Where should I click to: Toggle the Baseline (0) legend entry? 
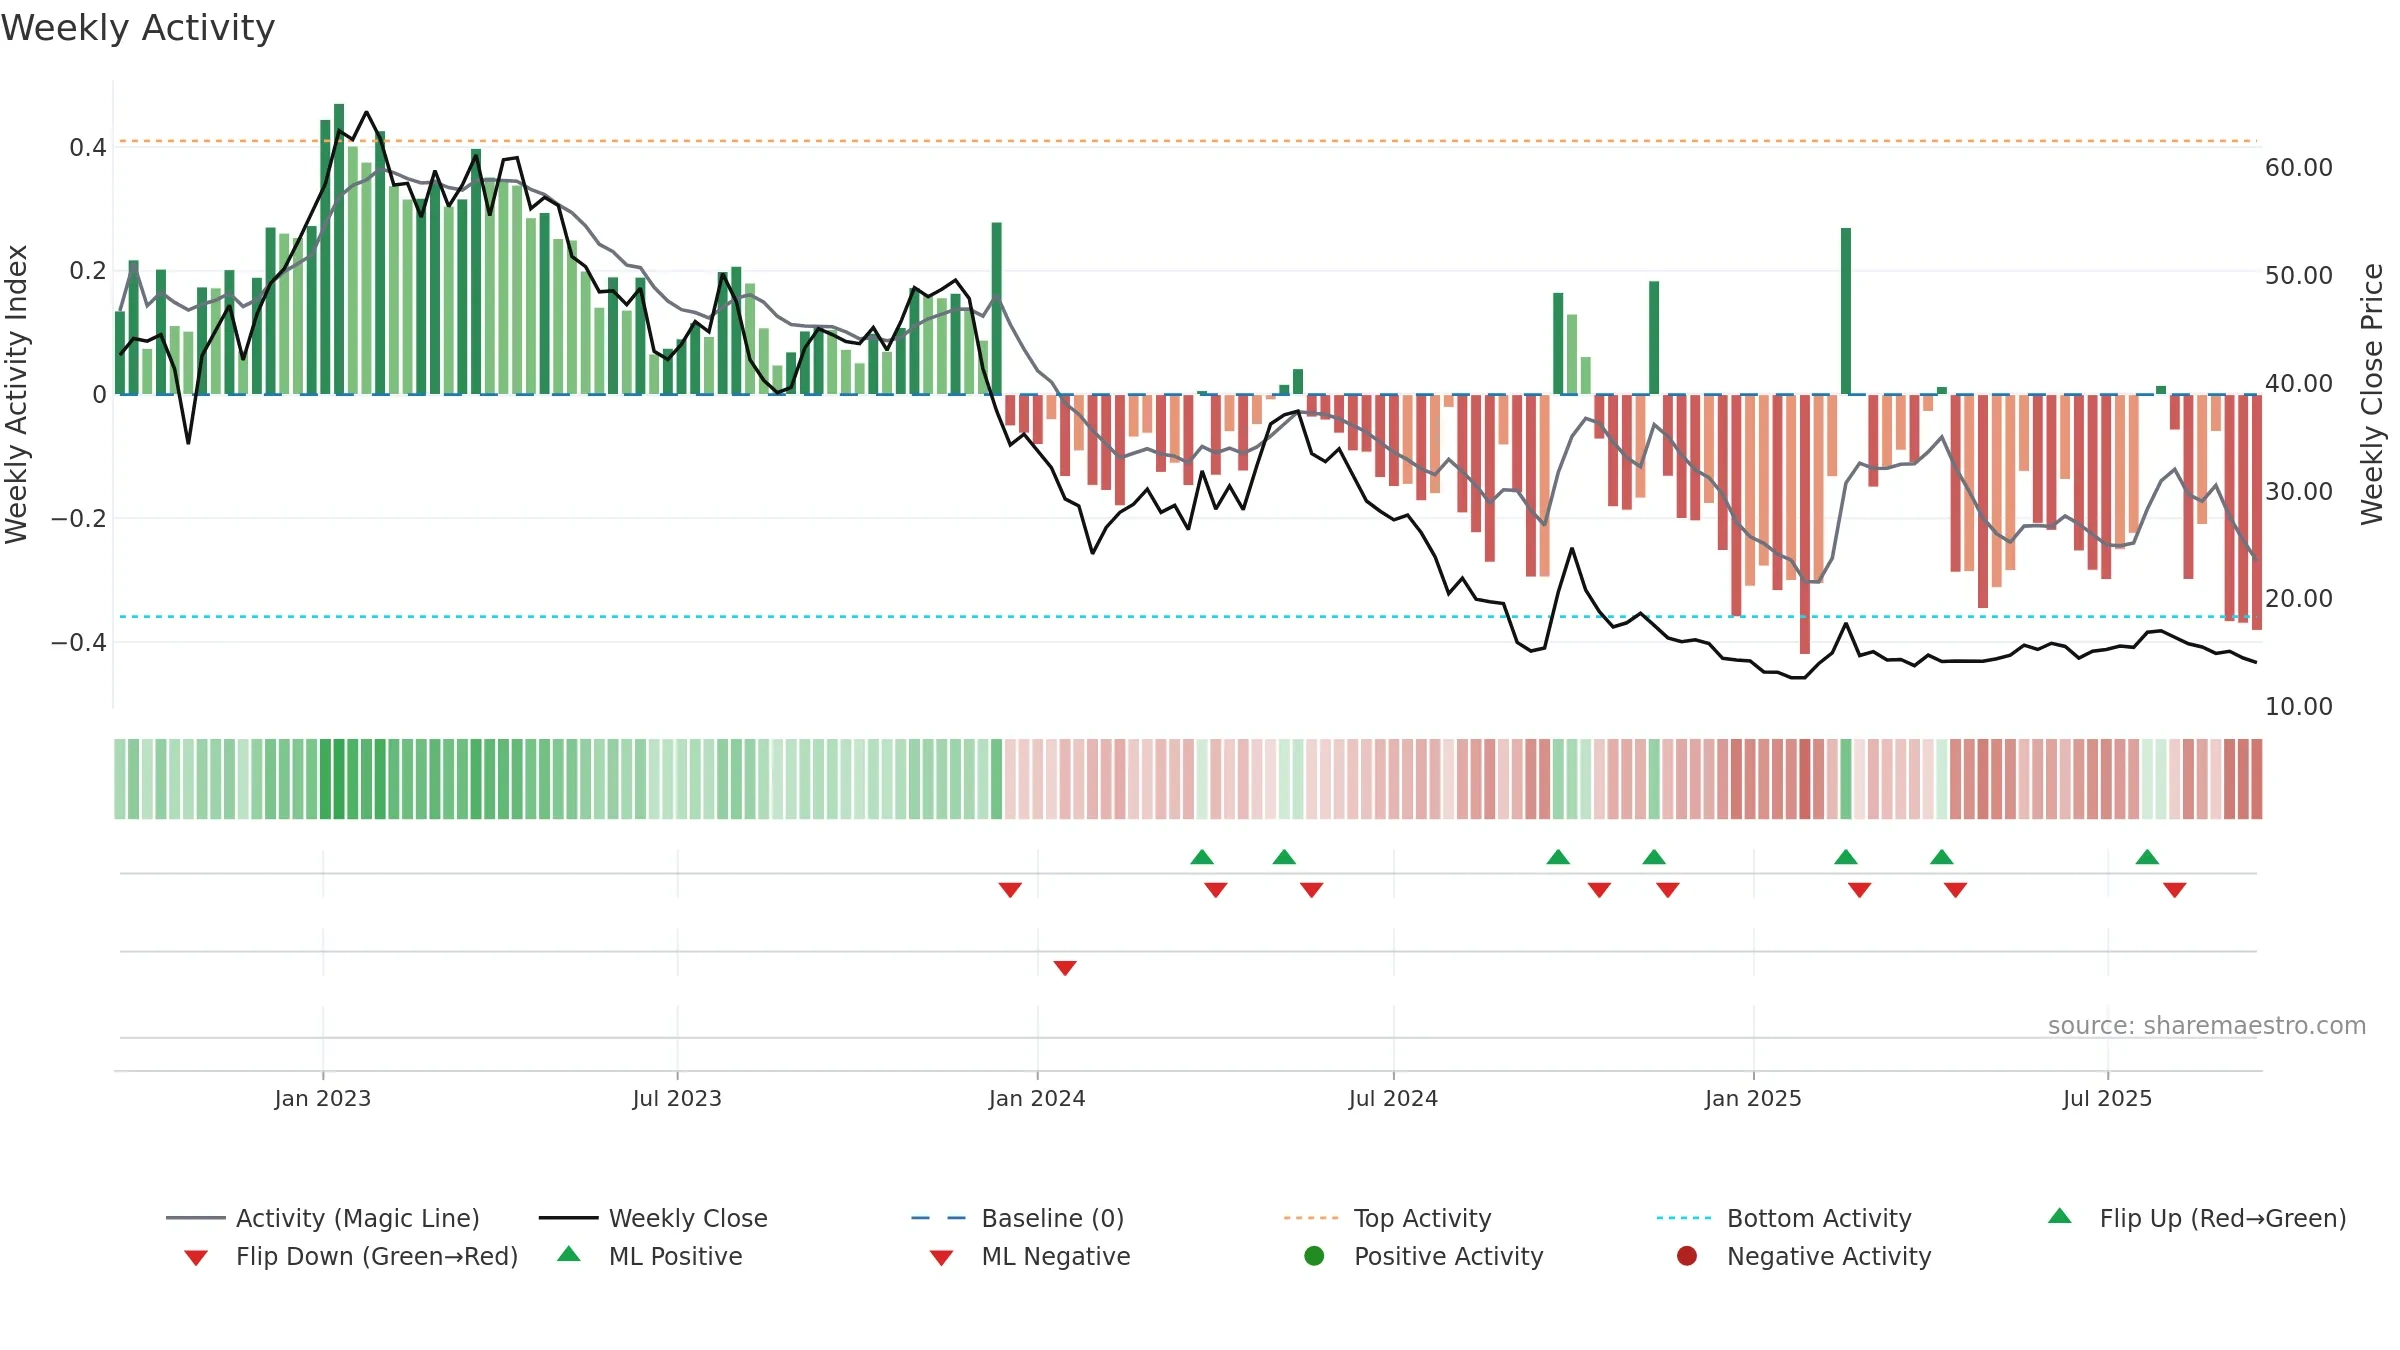(x=1018, y=1218)
